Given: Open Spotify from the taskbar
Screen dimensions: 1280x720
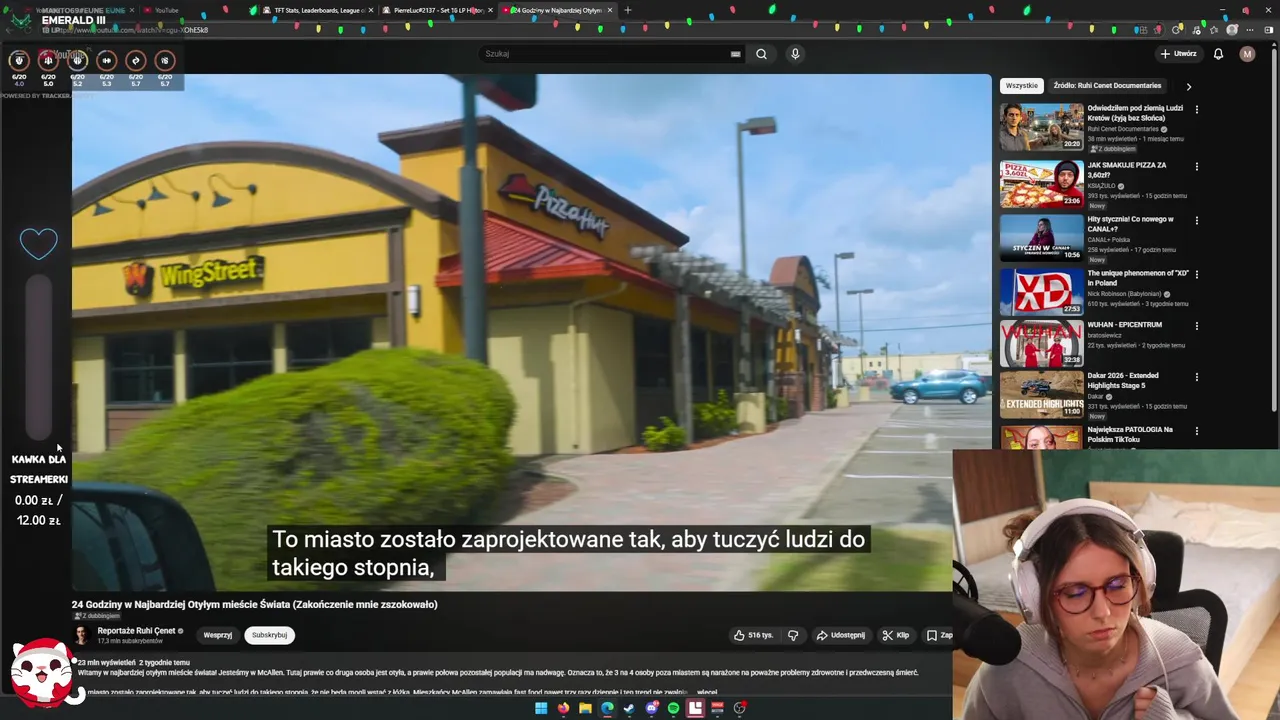Looking at the screenshot, I should click(673, 708).
